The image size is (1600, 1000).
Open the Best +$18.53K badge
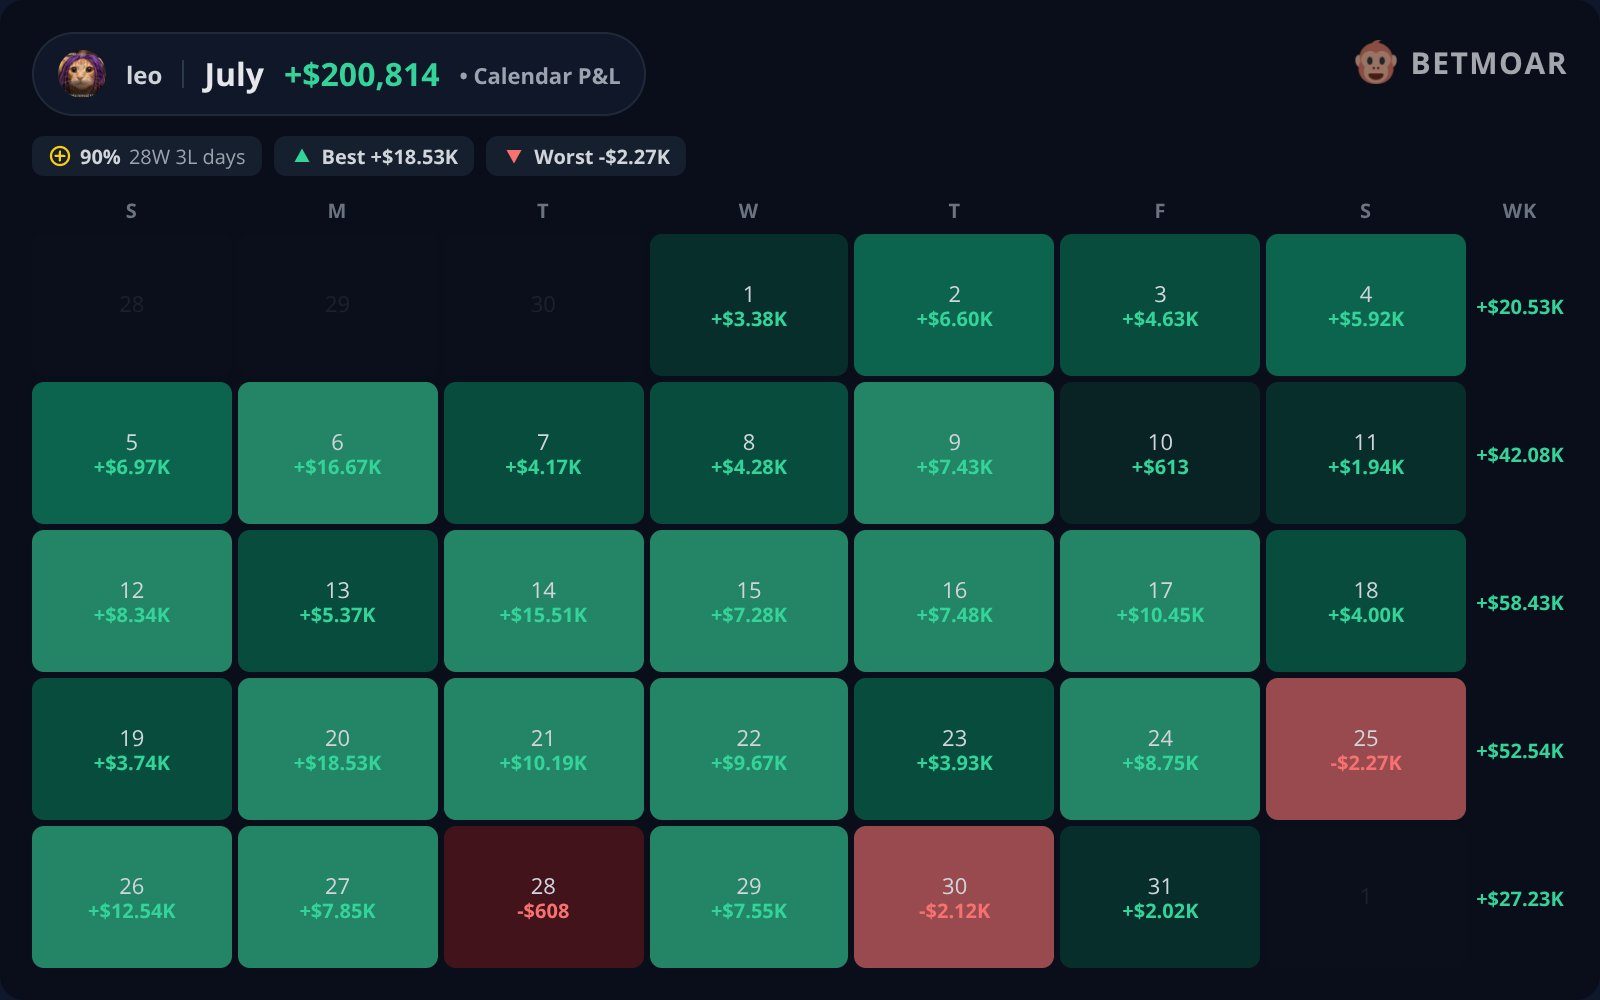point(374,156)
